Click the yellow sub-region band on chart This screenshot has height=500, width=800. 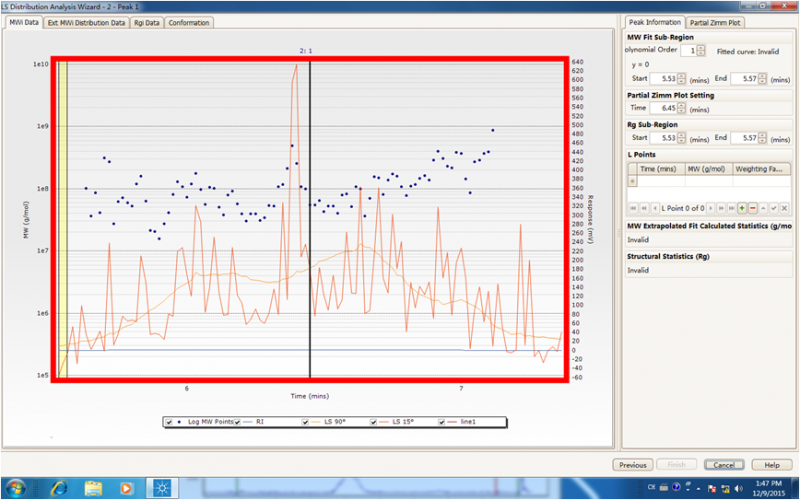[63, 219]
